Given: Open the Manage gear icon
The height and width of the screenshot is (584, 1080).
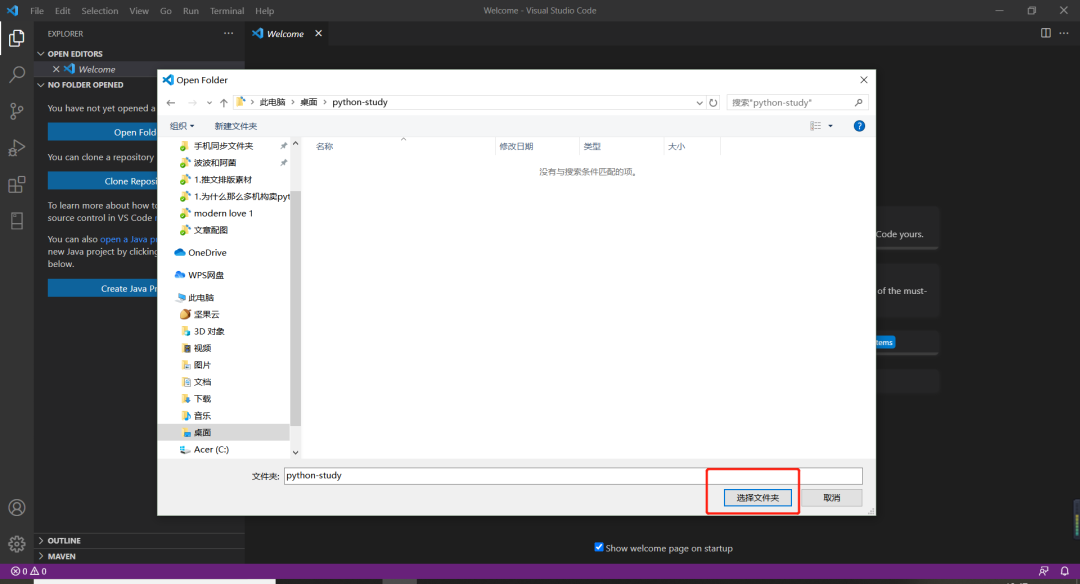Looking at the screenshot, I should (x=17, y=544).
